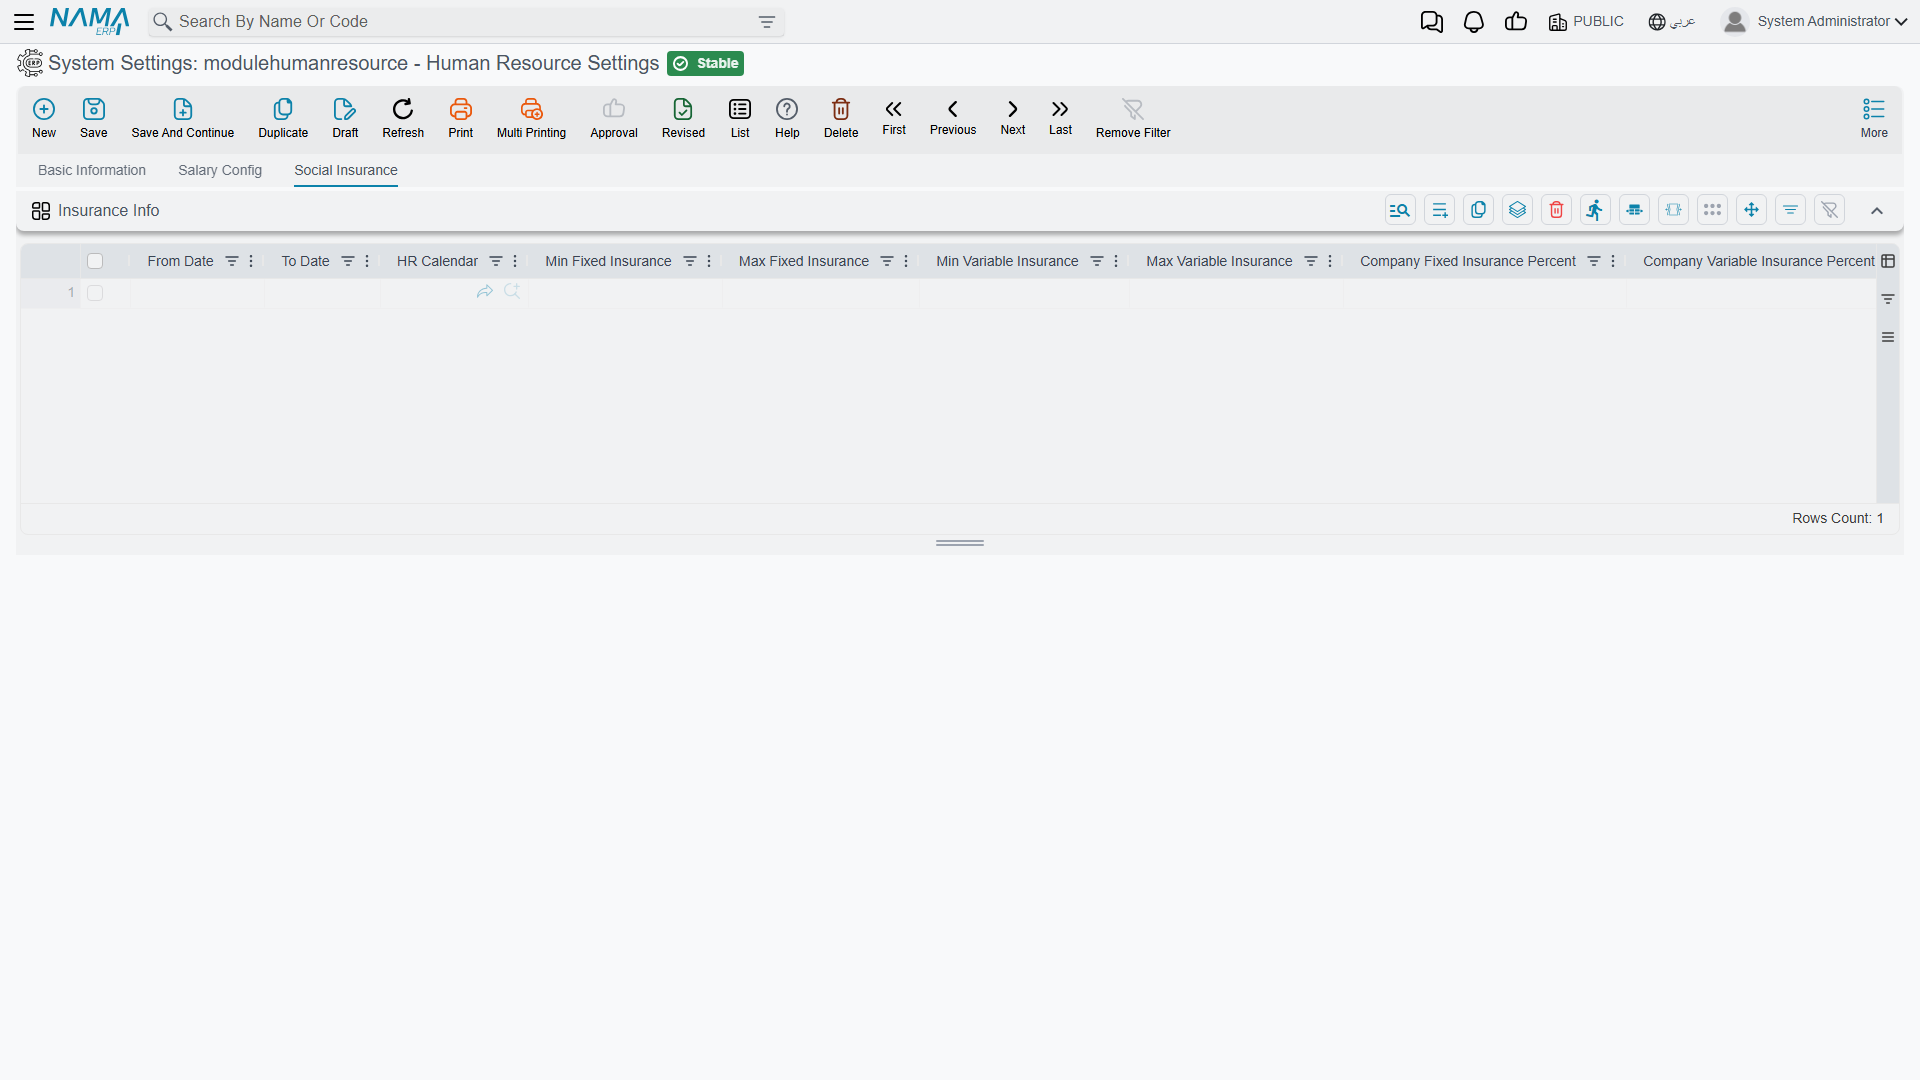Click the four-arrow move icon in grid toolbar
This screenshot has height=1080, width=1920.
click(x=1751, y=210)
